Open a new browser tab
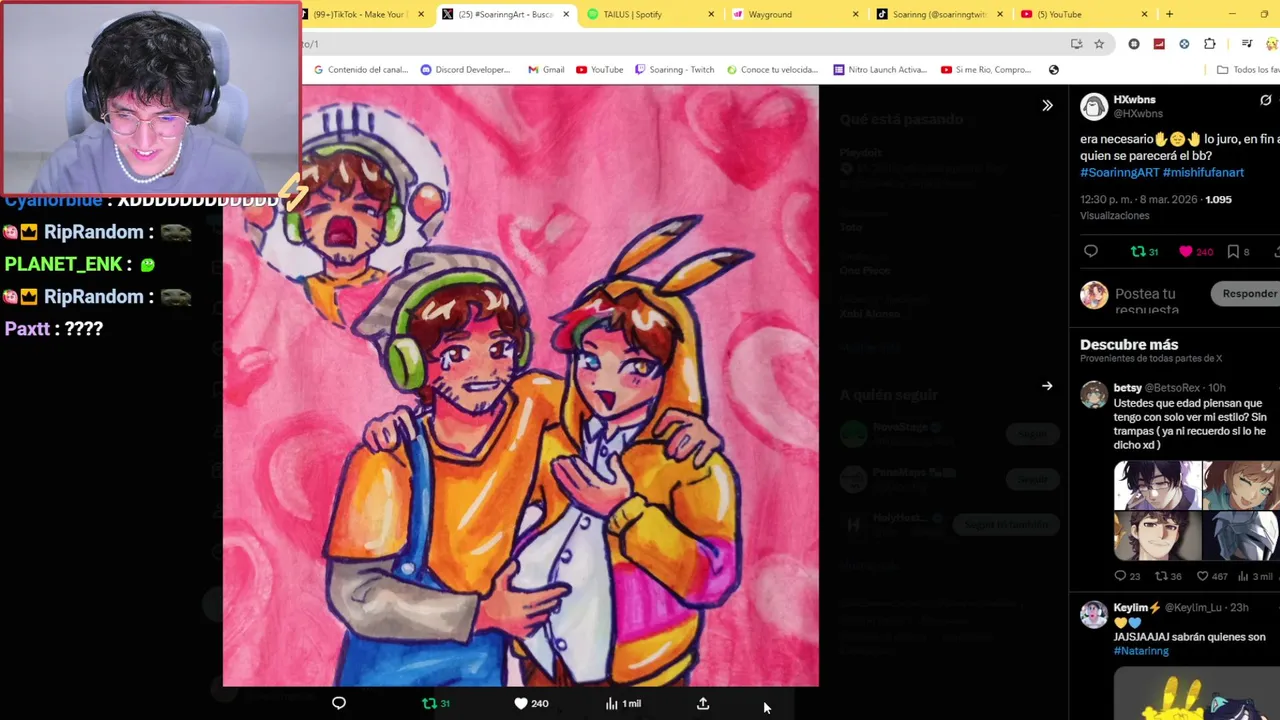Viewport: 1280px width, 720px height. pos(1169,14)
